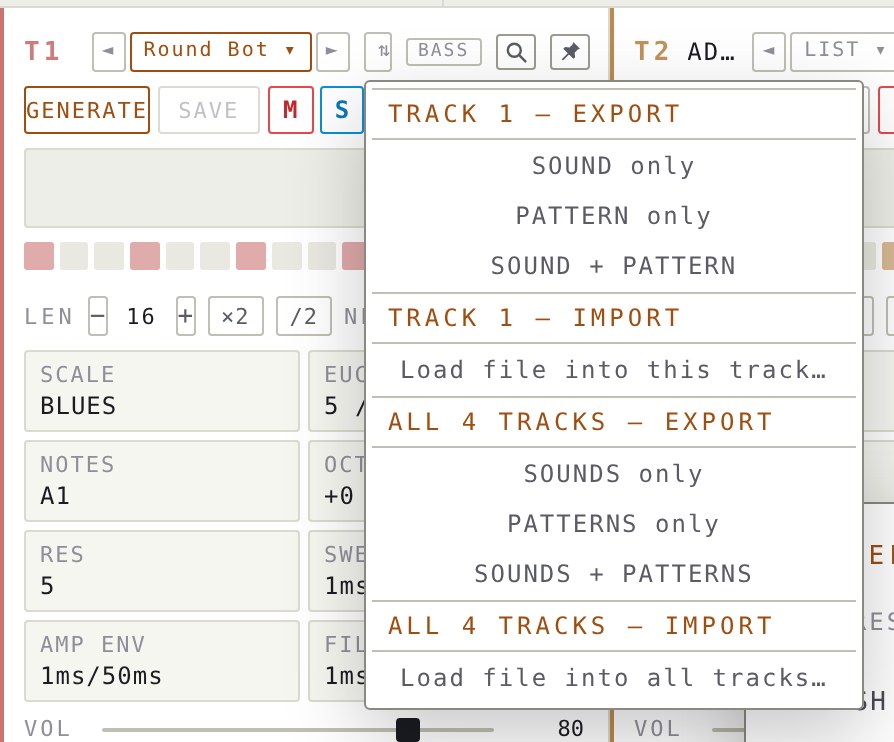The width and height of the screenshot is (894, 742).
Task: Open the T2 LIST dropdown
Action: coord(843,52)
